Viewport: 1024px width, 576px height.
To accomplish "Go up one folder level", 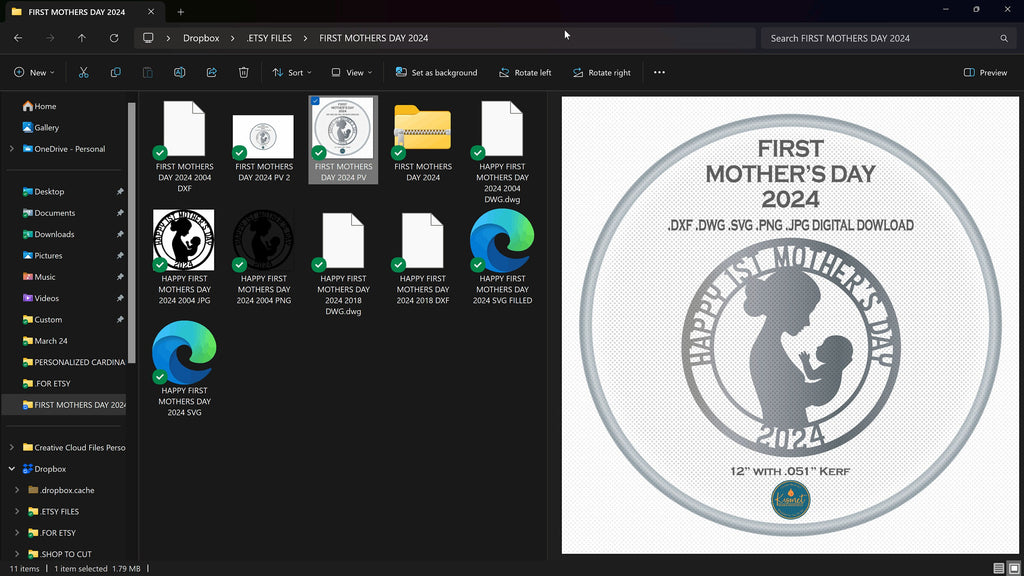I will 82,38.
